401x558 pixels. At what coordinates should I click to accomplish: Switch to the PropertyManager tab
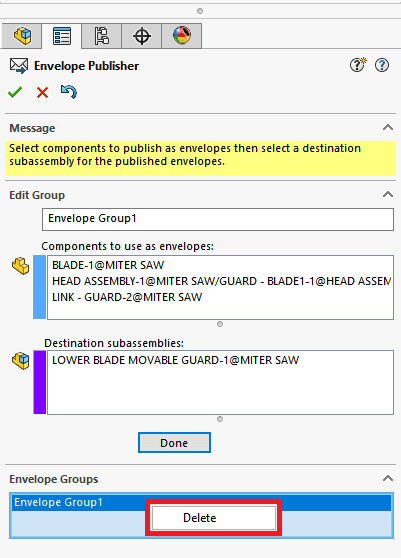[62, 36]
